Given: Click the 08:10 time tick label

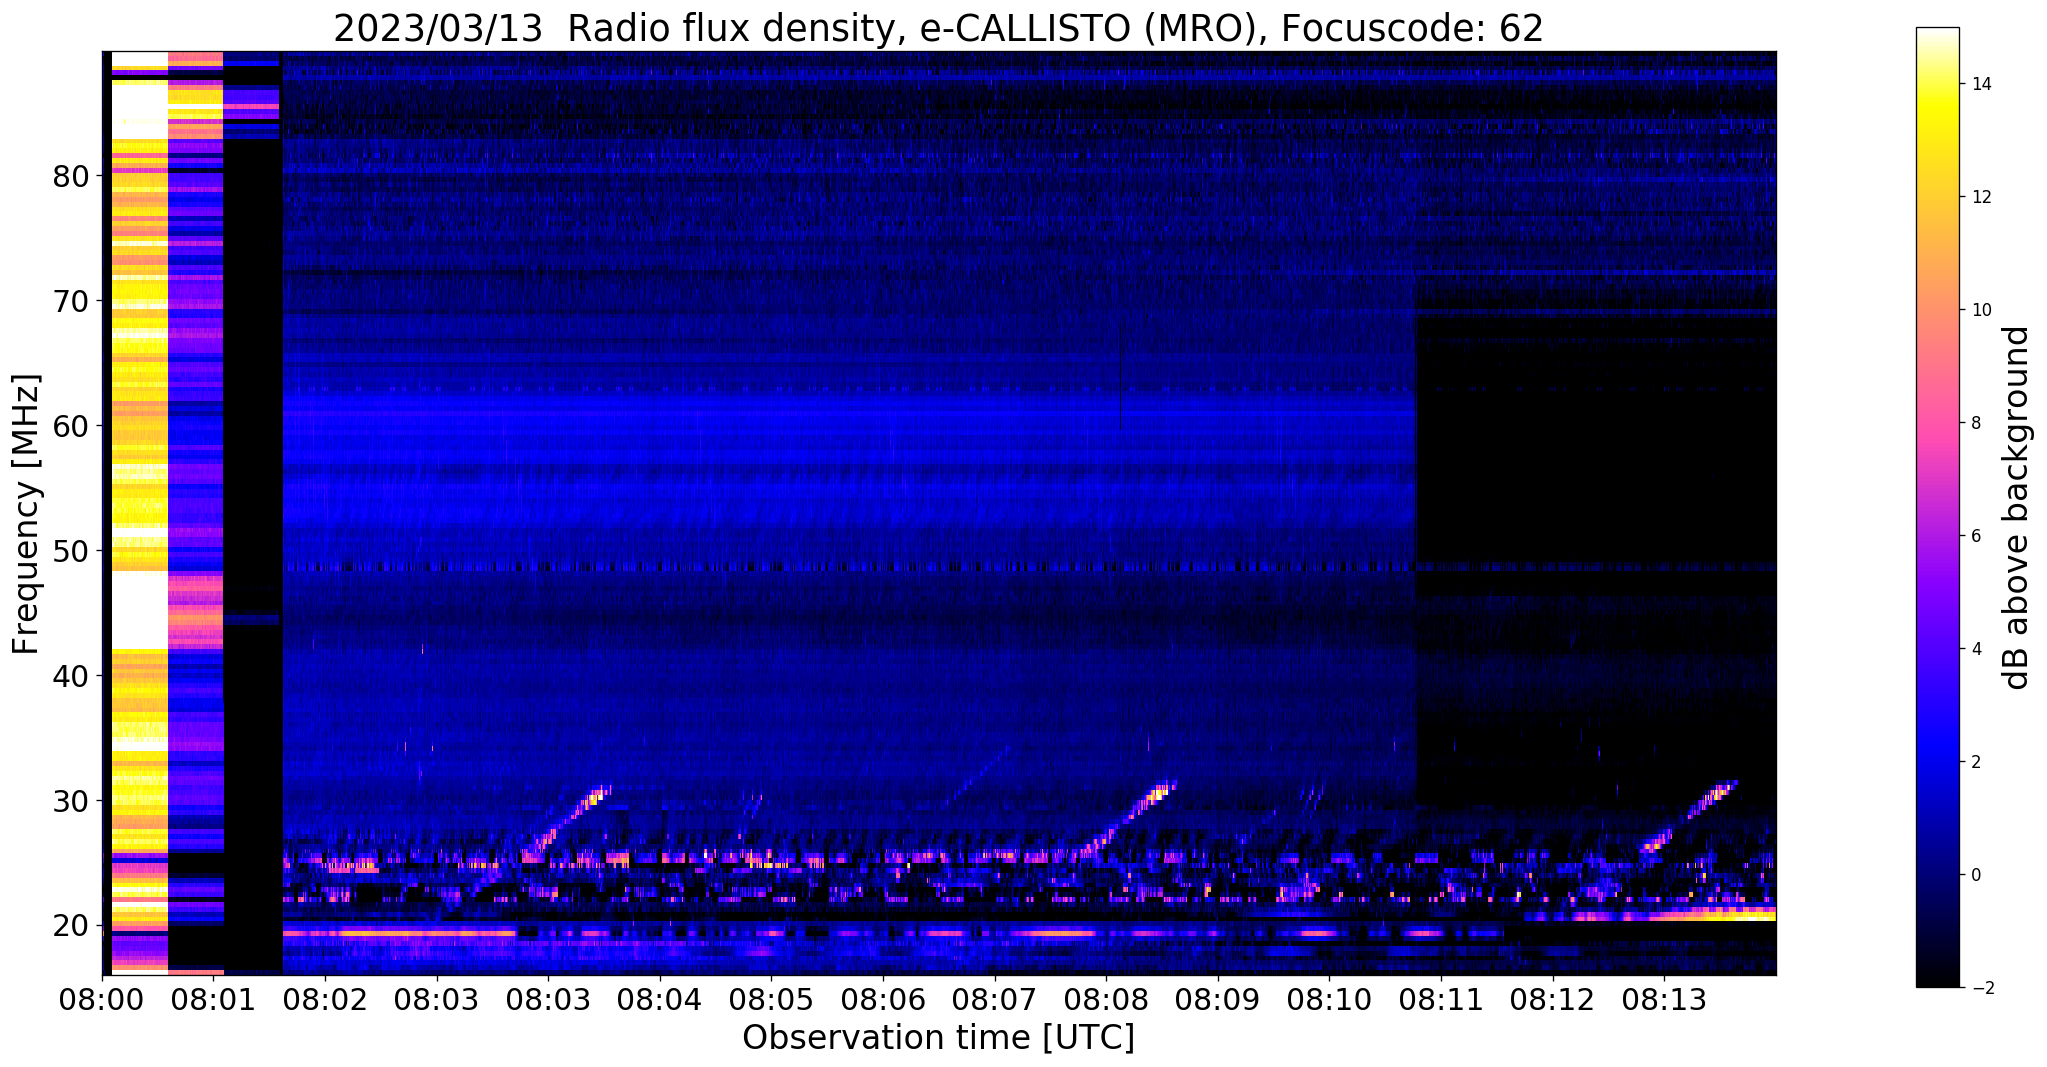Looking at the screenshot, I should click(x=1329, y=998).
